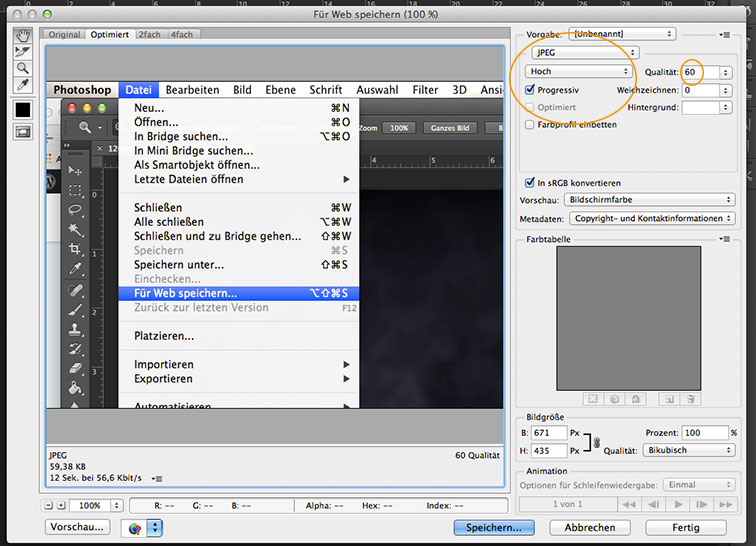Click the next frame animation button

[702, 504]
